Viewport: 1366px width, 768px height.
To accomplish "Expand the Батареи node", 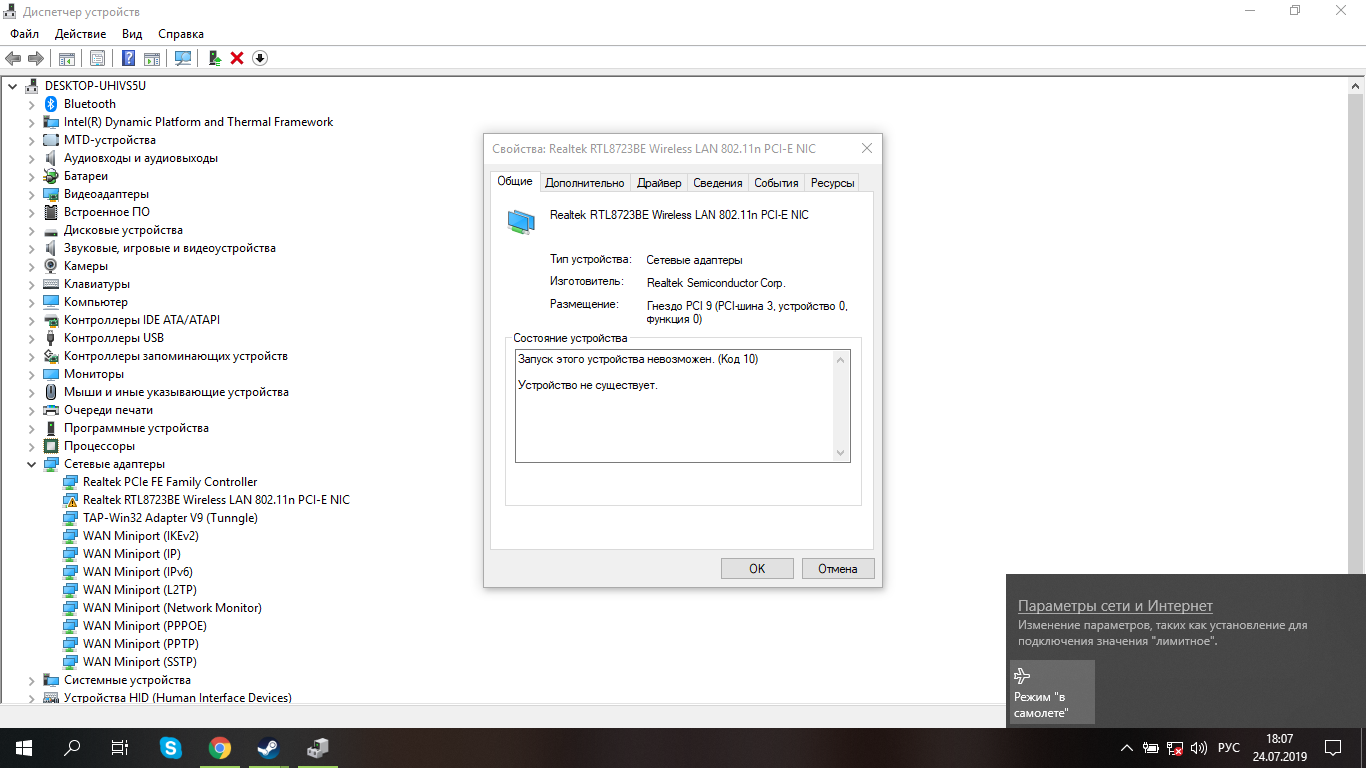I will click(x=32, y=176).
